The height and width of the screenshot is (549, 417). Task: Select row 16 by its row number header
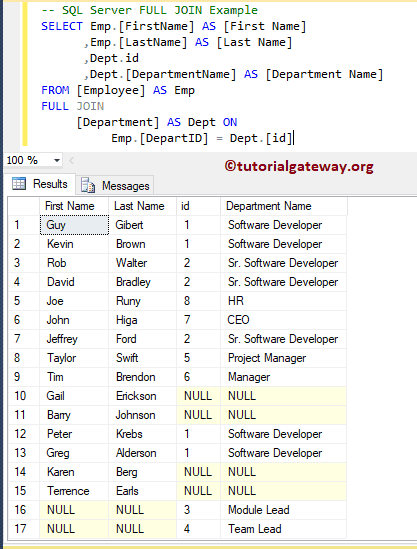[x=24, y=510]
